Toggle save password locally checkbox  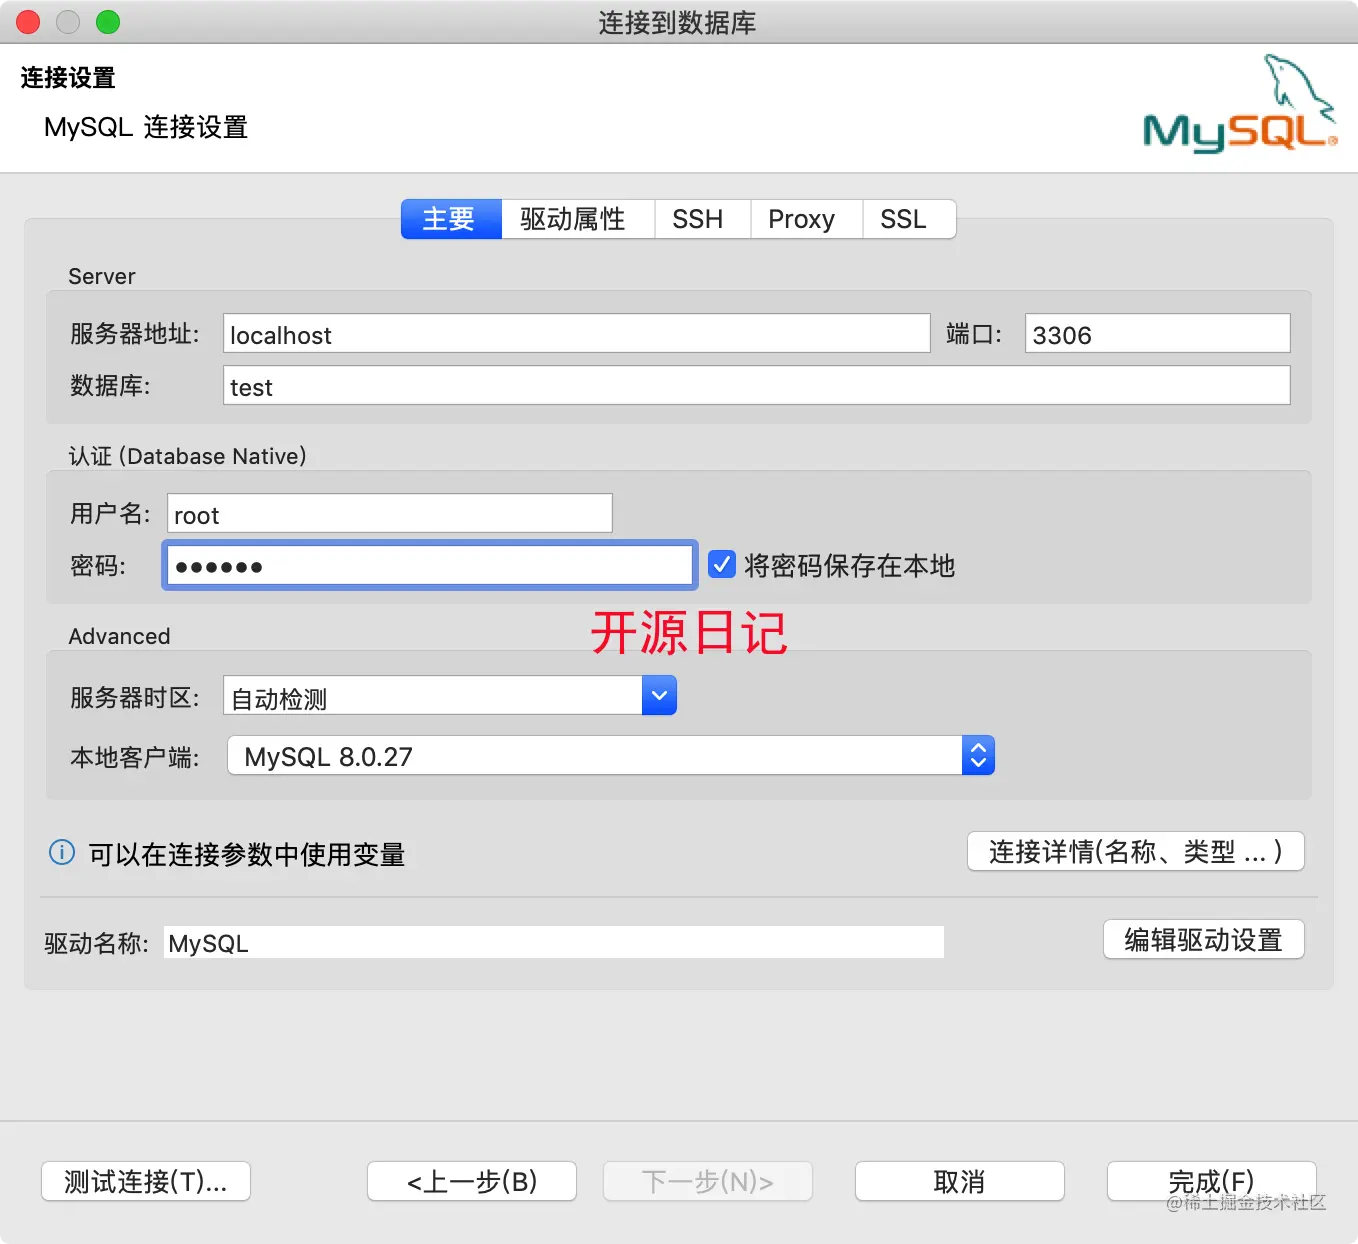[x=722, y=564]
